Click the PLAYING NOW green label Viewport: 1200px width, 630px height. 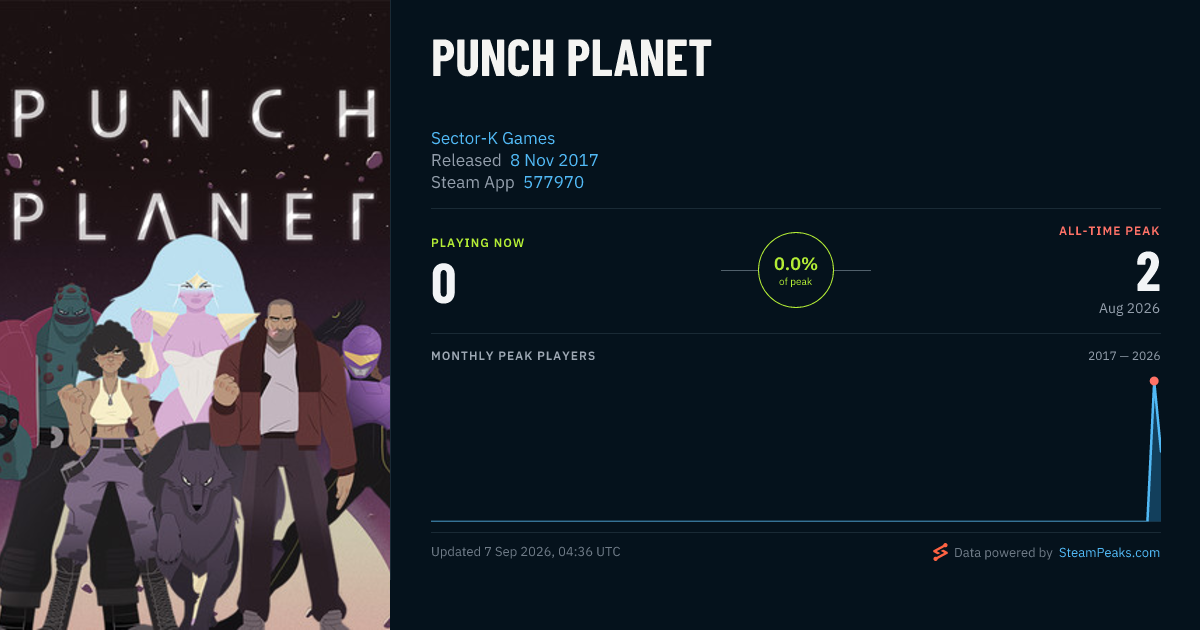coord(478,243)
